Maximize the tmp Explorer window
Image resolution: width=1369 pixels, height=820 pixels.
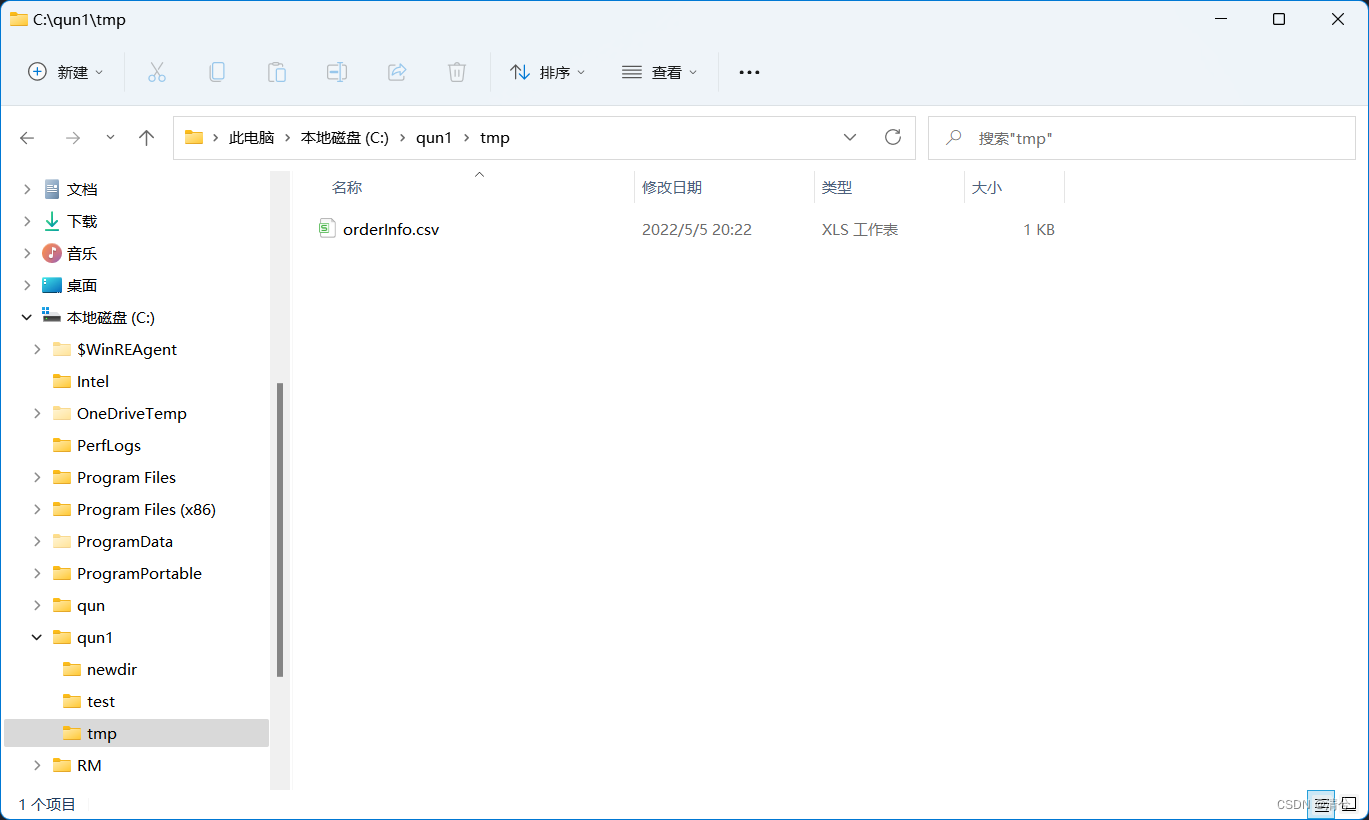tap(1279, 19)
